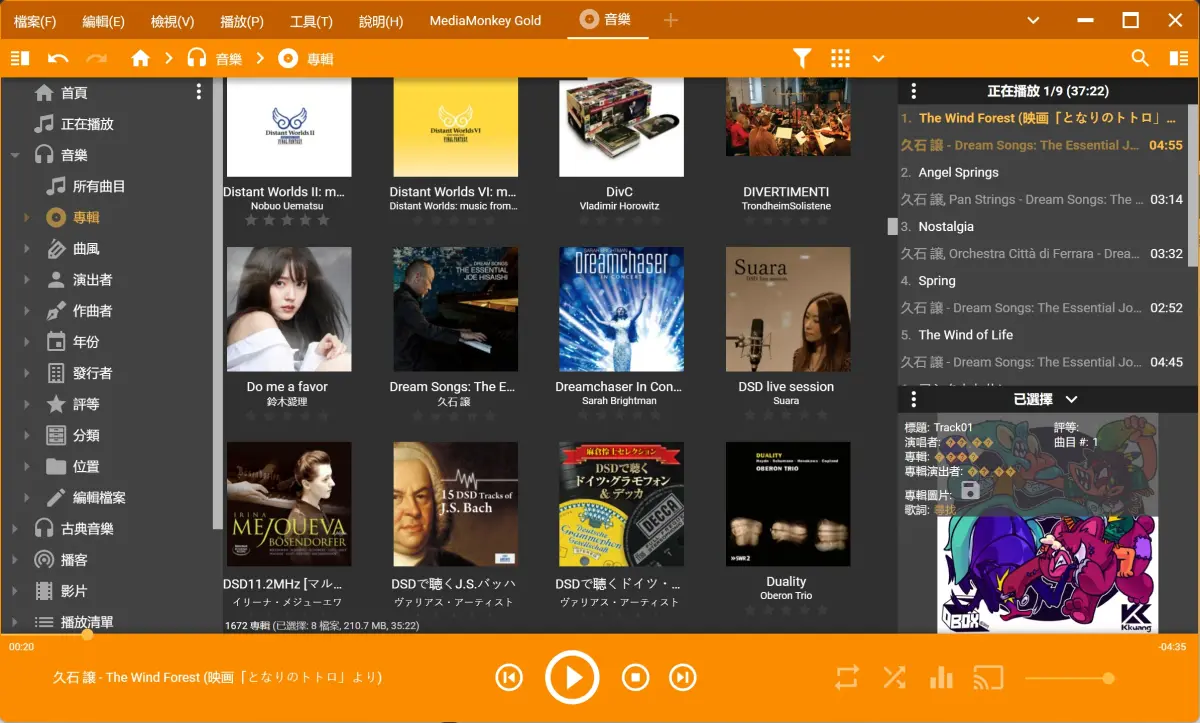Select the Duality album cover
Image resolution: width=1200 pixels, height=723 pixels.
click(788, 504)
